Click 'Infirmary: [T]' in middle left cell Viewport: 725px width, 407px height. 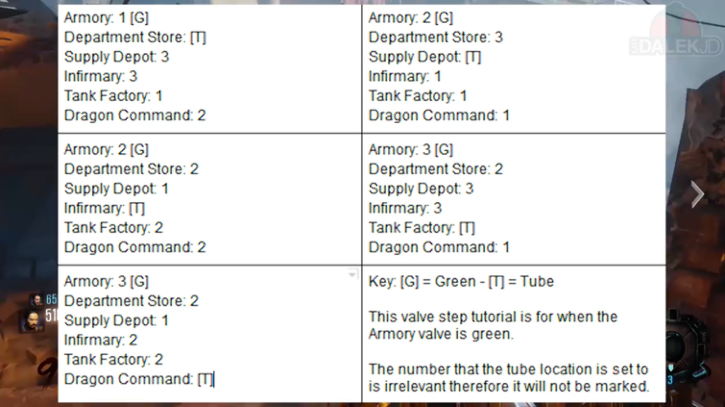(104, 208)
